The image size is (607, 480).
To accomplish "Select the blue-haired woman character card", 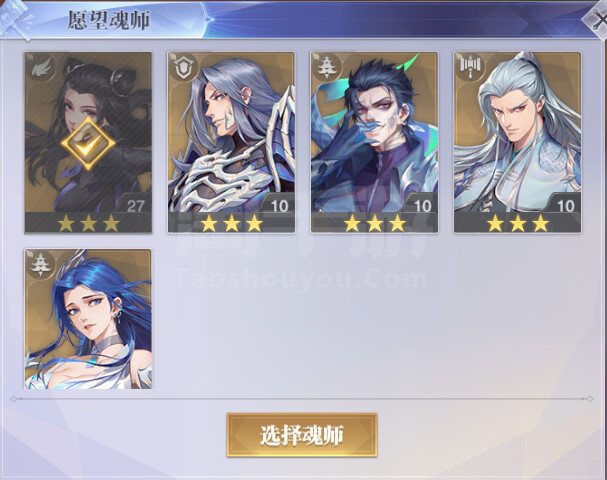I will coord(88,319).
